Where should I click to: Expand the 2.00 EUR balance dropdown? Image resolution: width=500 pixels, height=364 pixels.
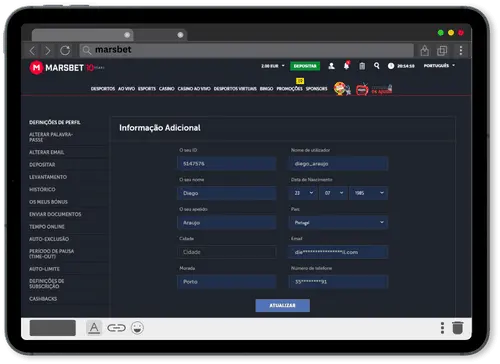(x=273, y=66)
